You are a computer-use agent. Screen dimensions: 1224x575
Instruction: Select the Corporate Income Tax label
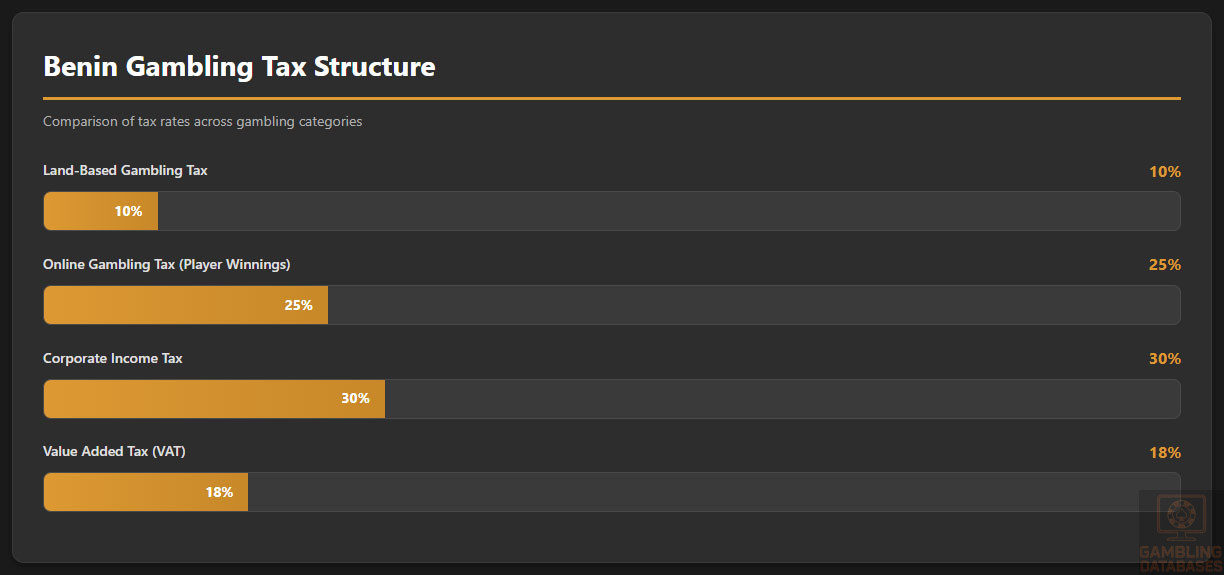coord(112,358)
